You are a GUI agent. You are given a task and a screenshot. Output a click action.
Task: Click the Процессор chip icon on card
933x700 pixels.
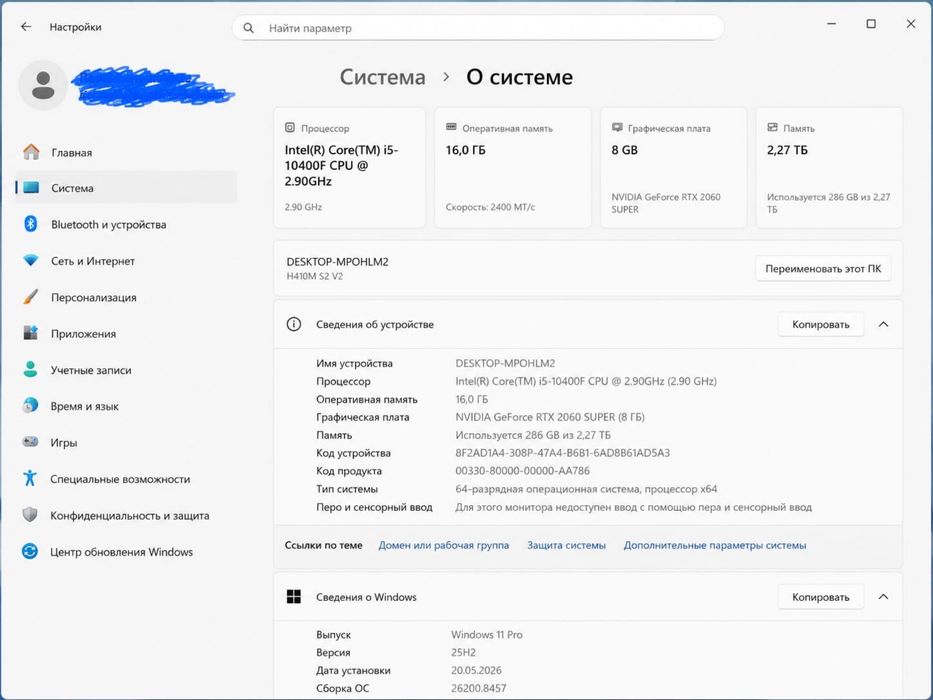click(x=290, y=128)
